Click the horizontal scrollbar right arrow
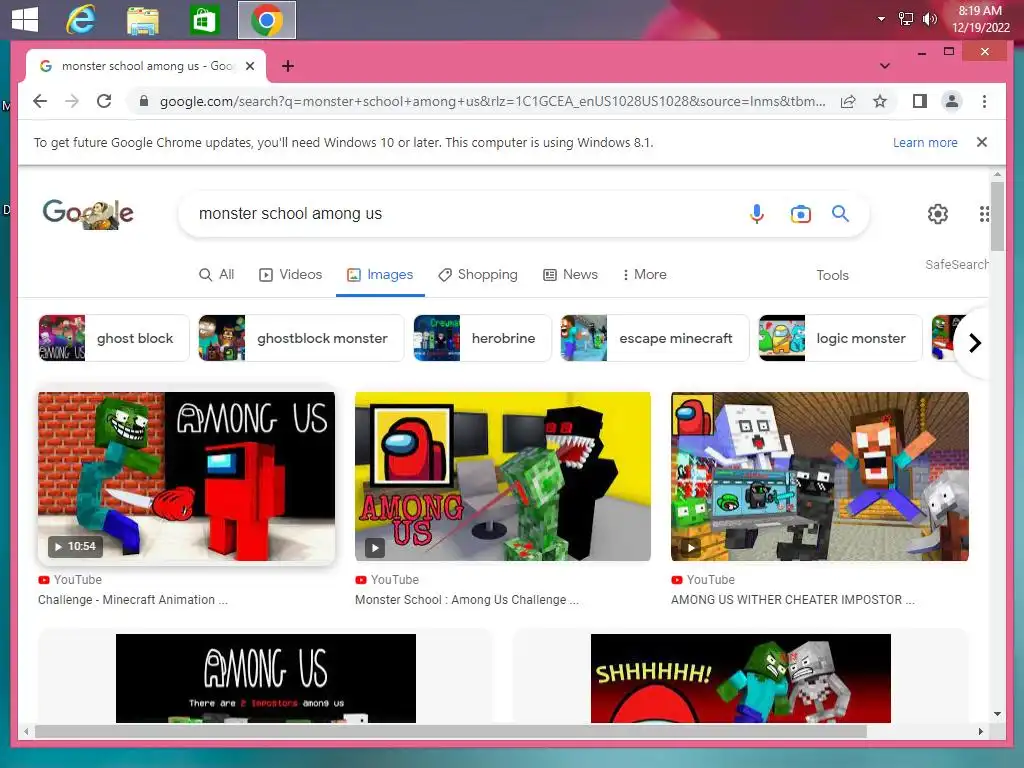The height and width of the screenshot is (768, 1024). (x=980, y=731)
